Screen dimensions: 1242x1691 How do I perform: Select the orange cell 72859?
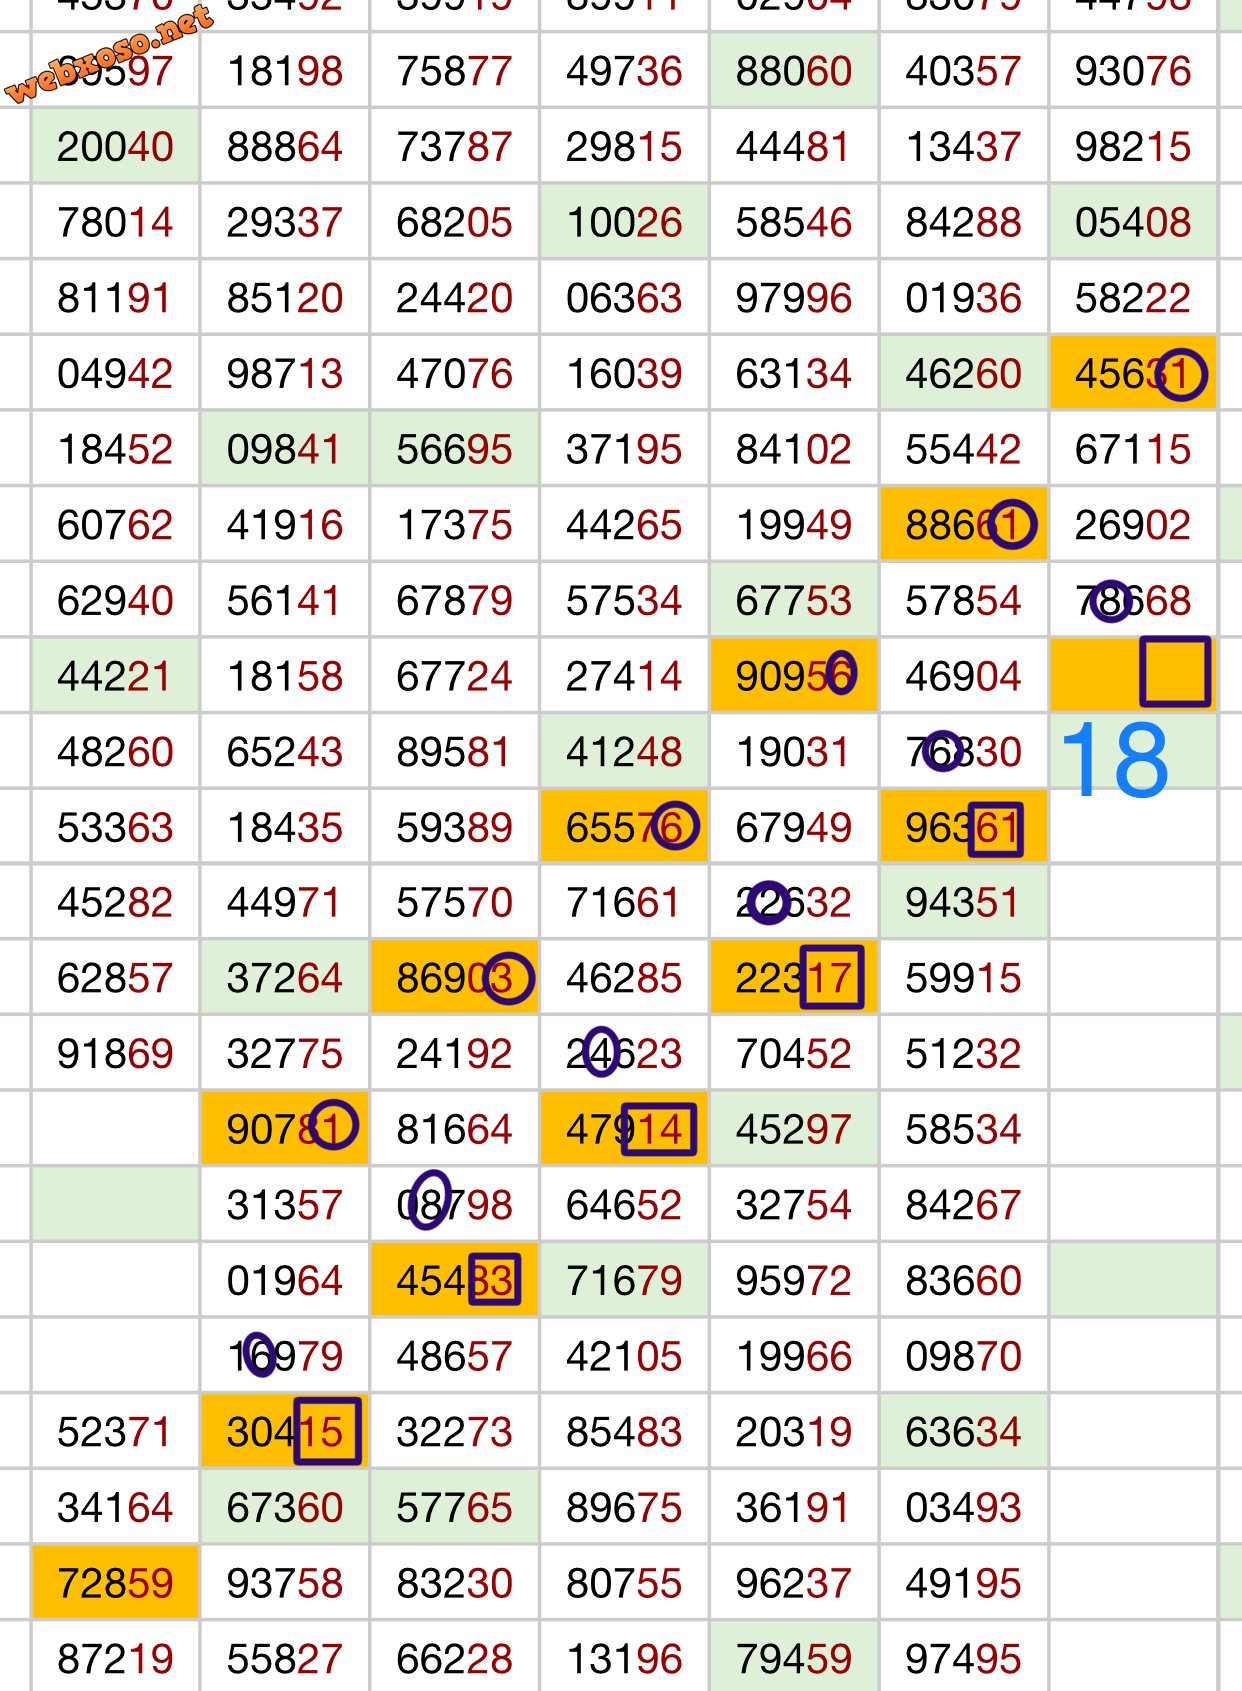pos(115,1583)
